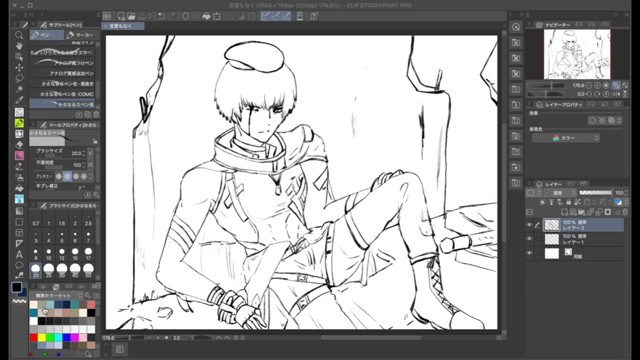Open the カラー expression color dropdown

566,138
